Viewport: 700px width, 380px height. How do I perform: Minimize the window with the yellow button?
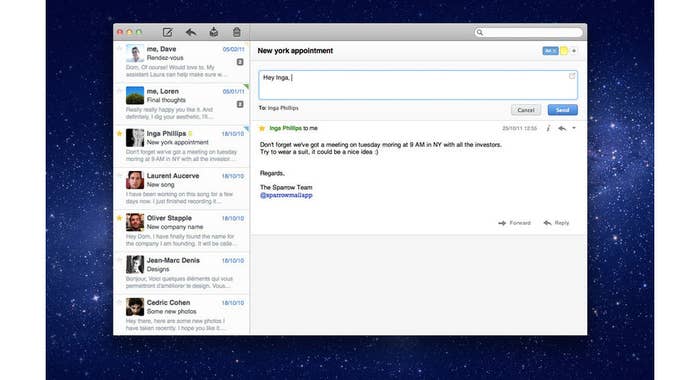tap(129, 32)
